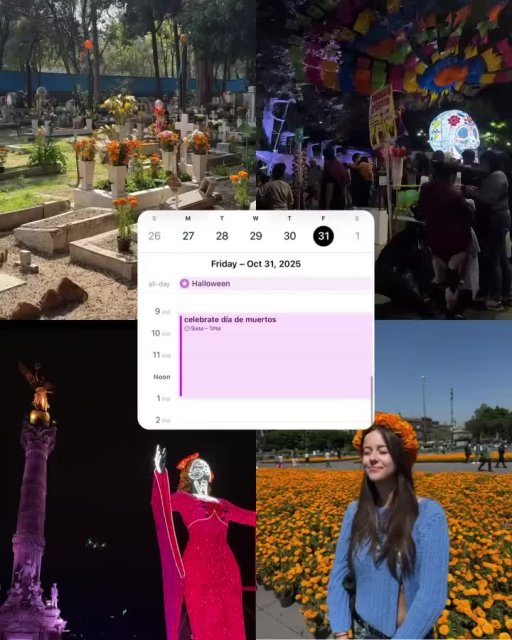Select Thursday 30 in the week strip
Image resolution: width=512 pixels, height=640 pixels.
(x=289, y=236)
